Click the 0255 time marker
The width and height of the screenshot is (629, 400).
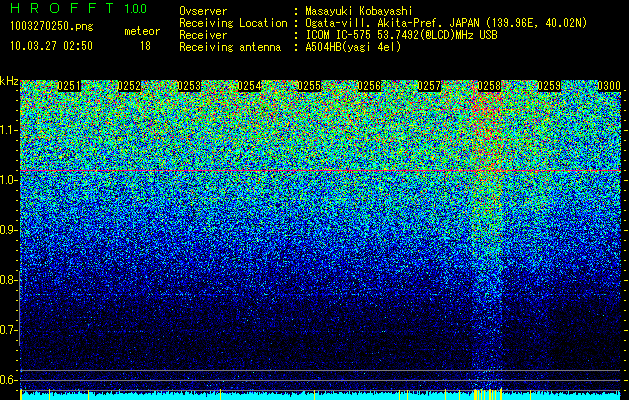tap(309, 86)
